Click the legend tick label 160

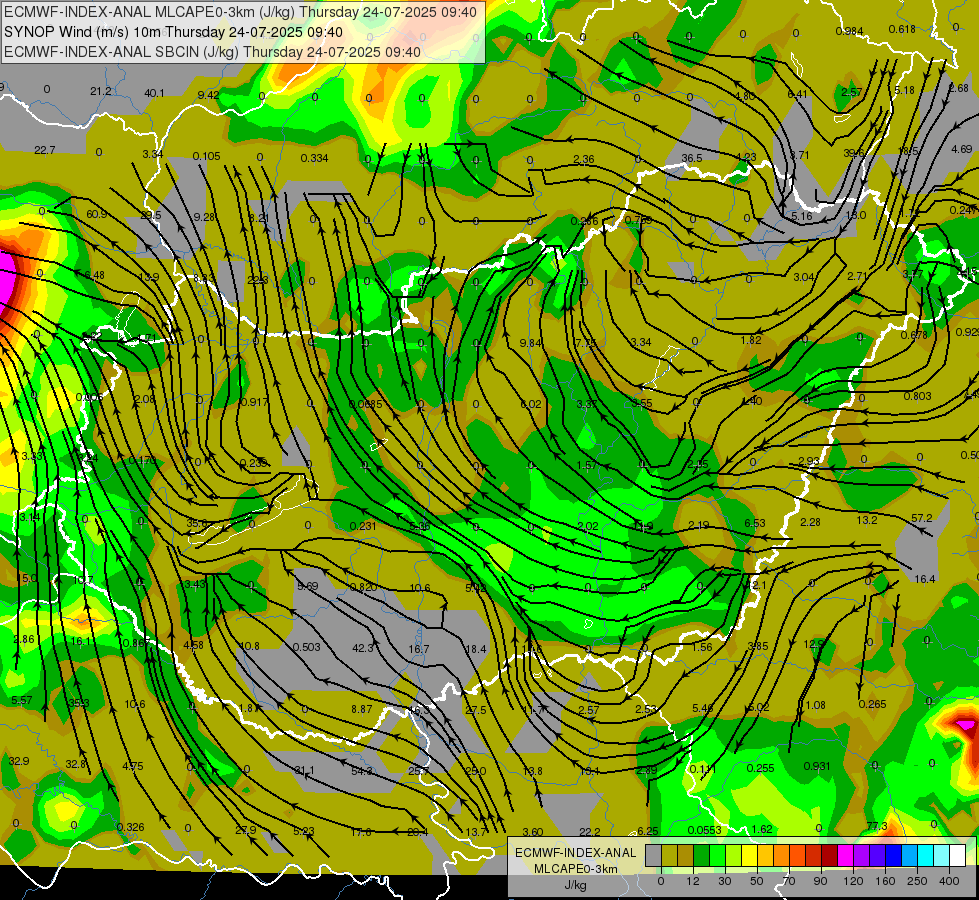click(885, 881)
